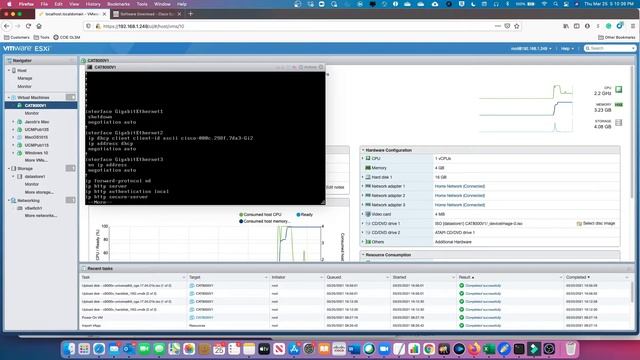Select the localhost VMware ESXi browser tab
This screenshot has height=360, width=640.
(72, 14)
